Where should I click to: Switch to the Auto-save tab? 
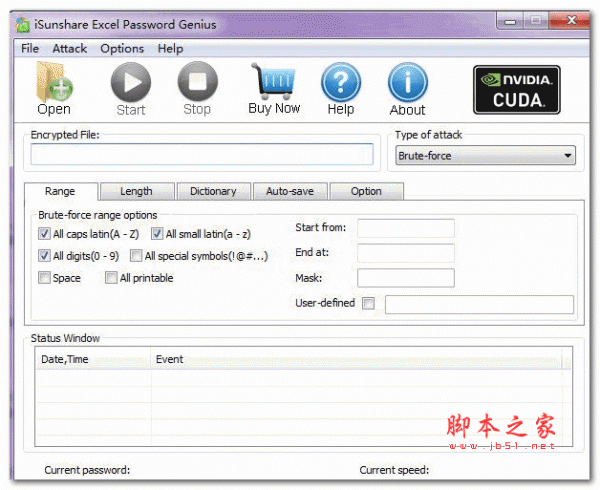[290, 191]
